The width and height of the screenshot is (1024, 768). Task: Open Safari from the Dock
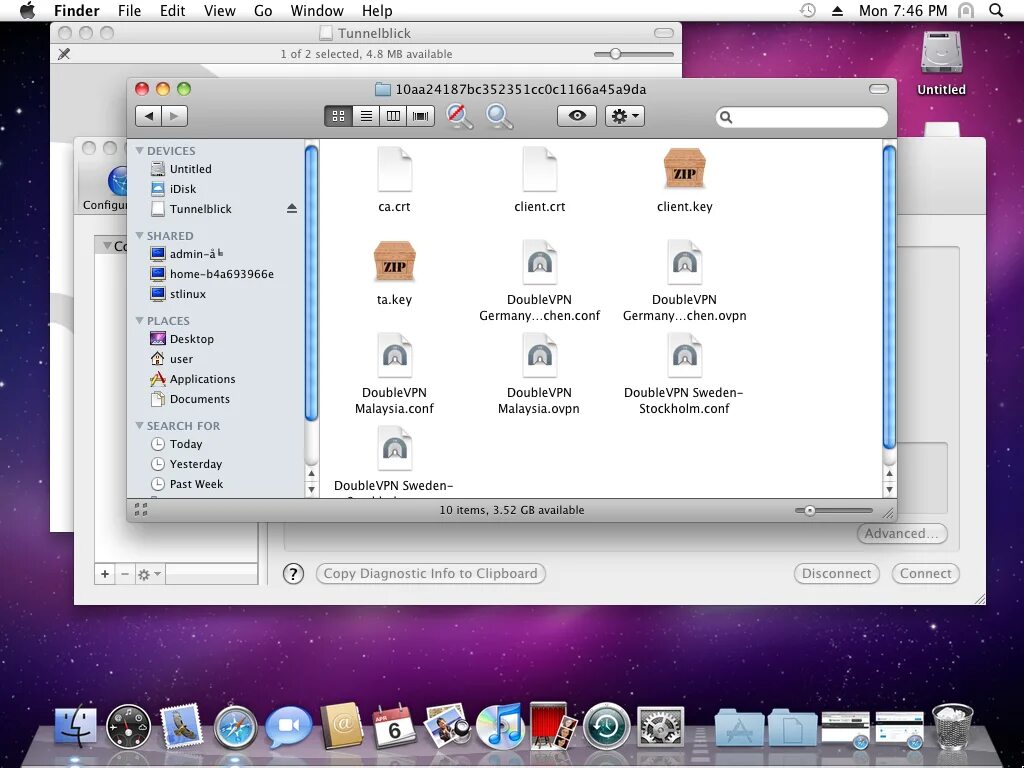click(x=235, y=726)
